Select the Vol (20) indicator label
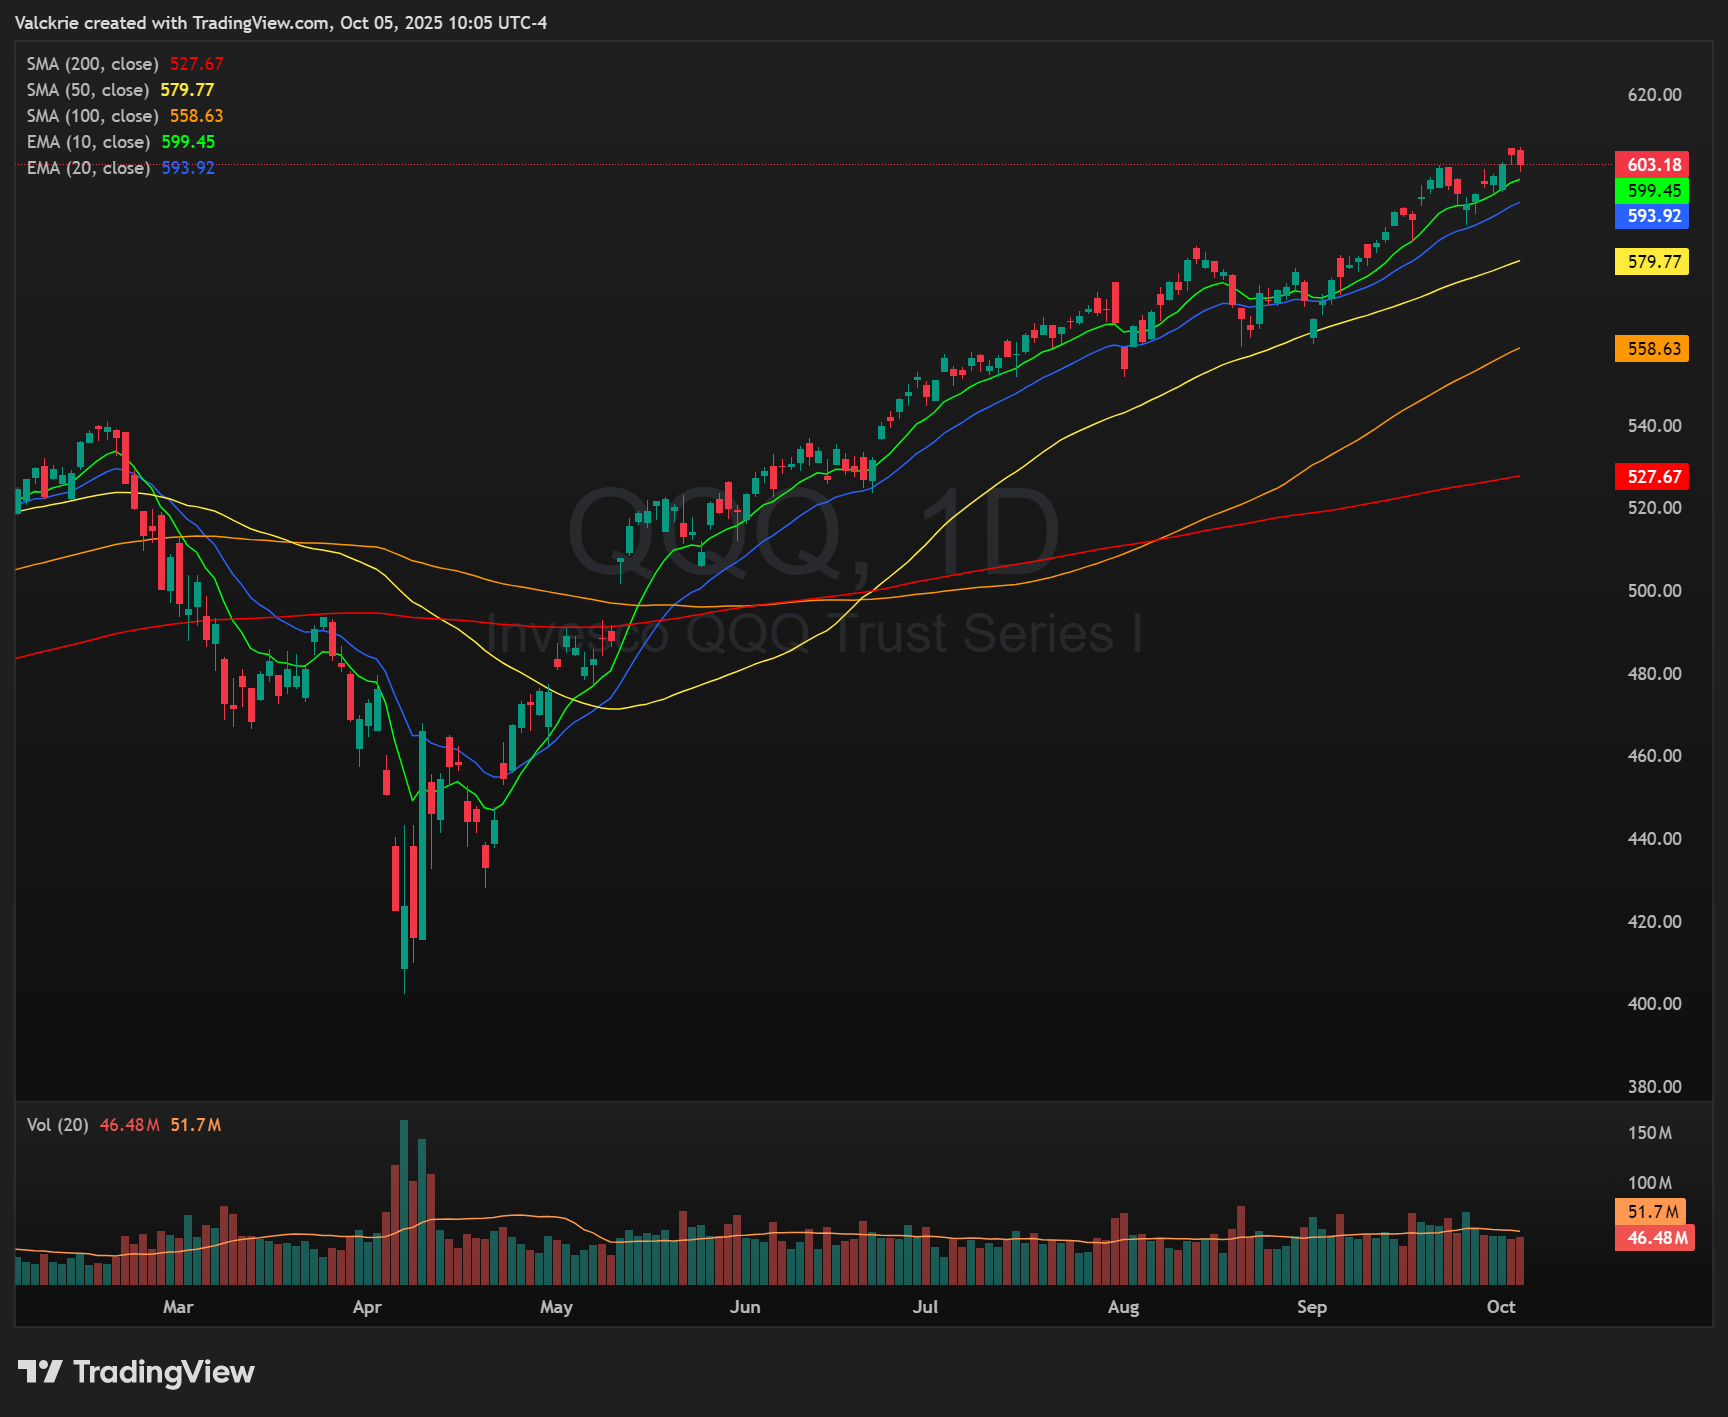1728x1417 pixels. (x=57, y=1125)
